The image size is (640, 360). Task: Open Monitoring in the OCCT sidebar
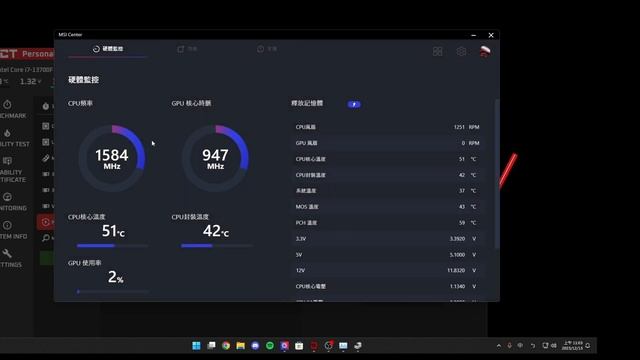tap(12, 202)
